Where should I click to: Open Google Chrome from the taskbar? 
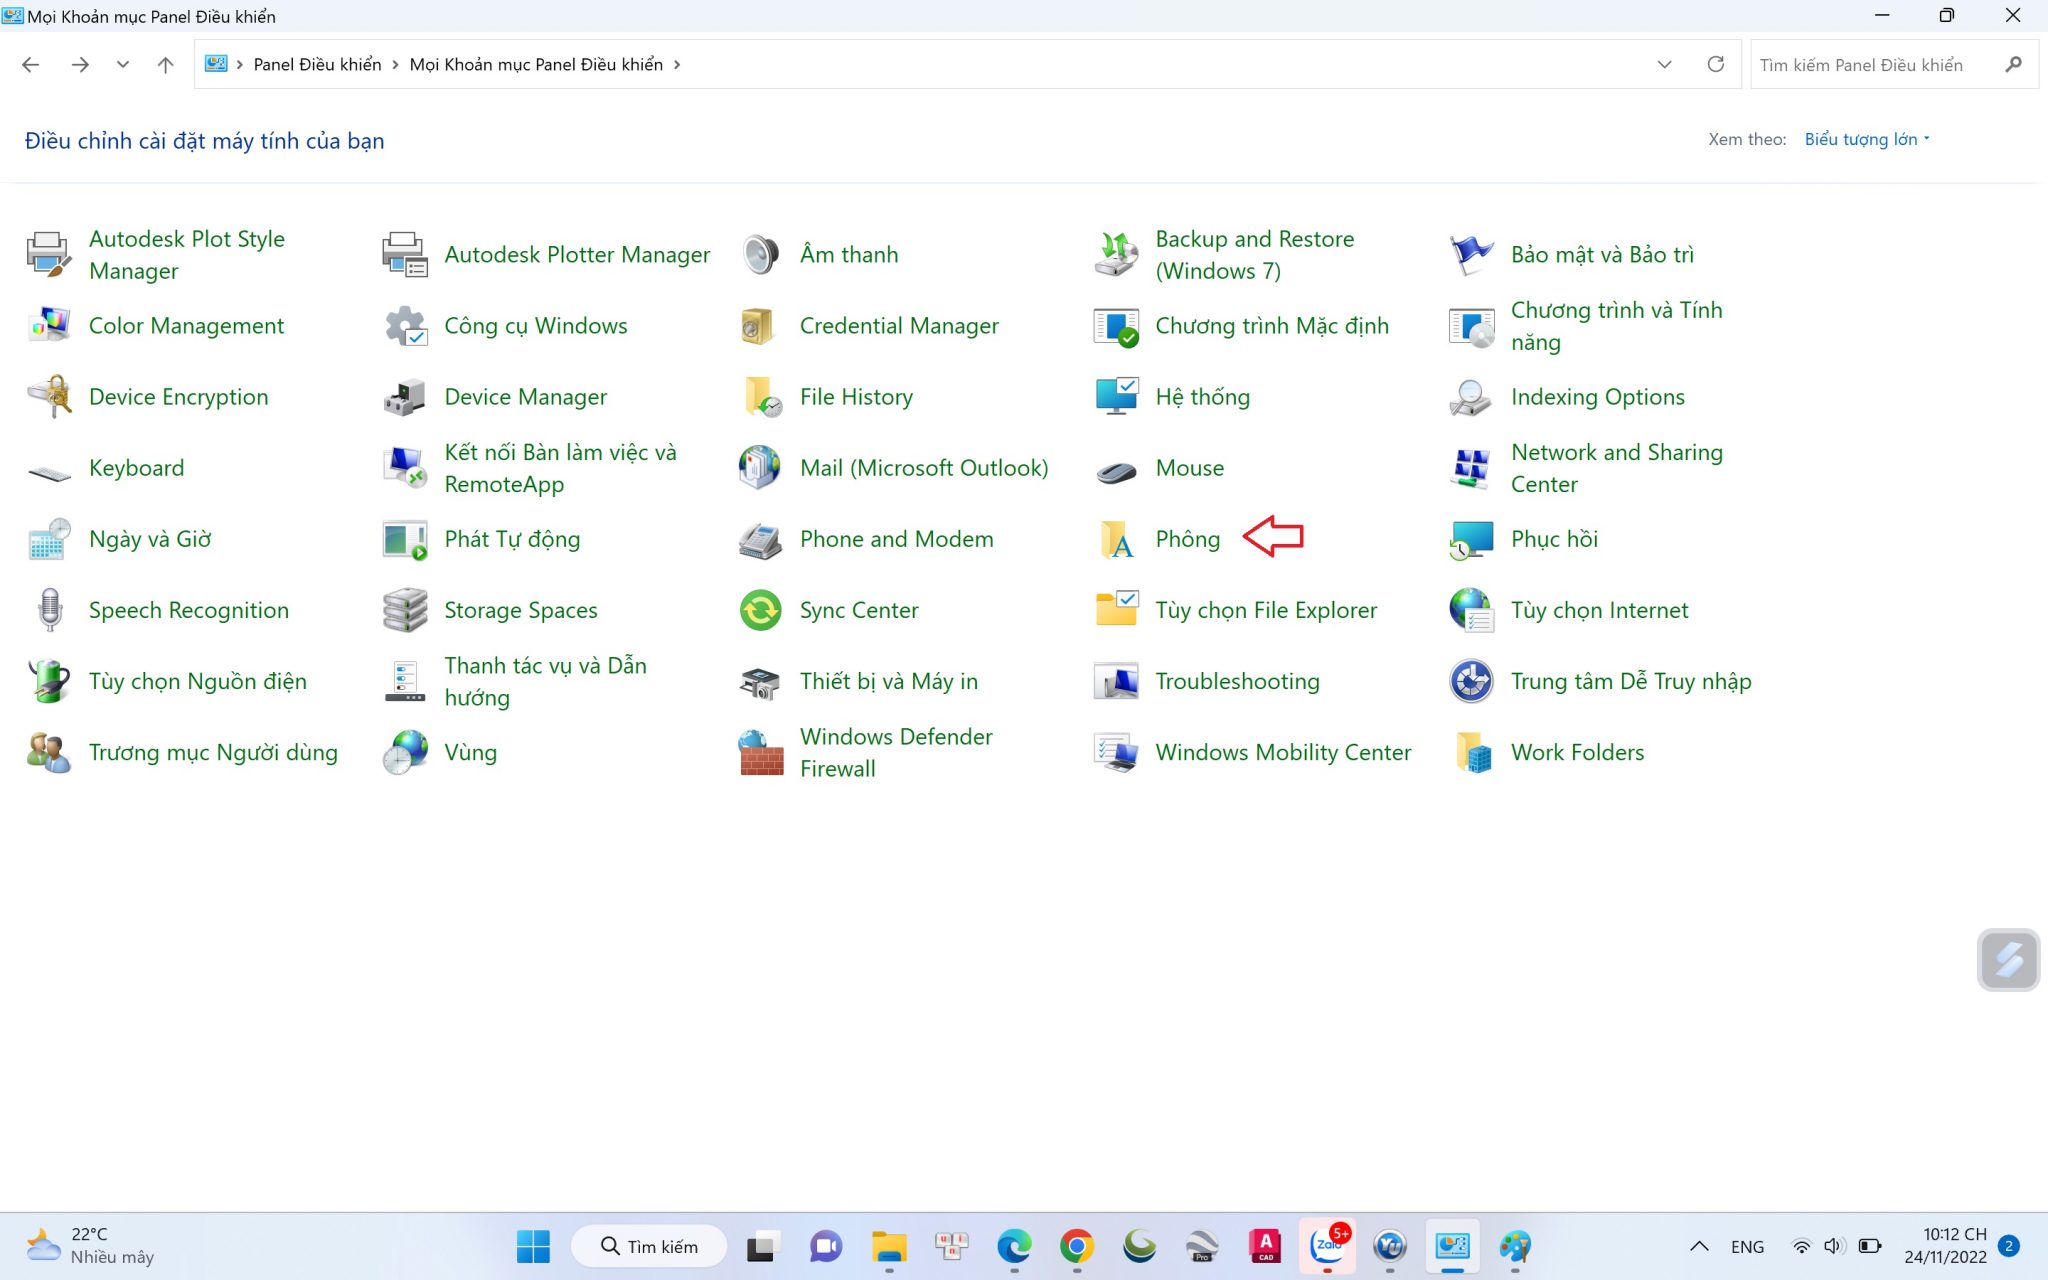point(1076,1246)
